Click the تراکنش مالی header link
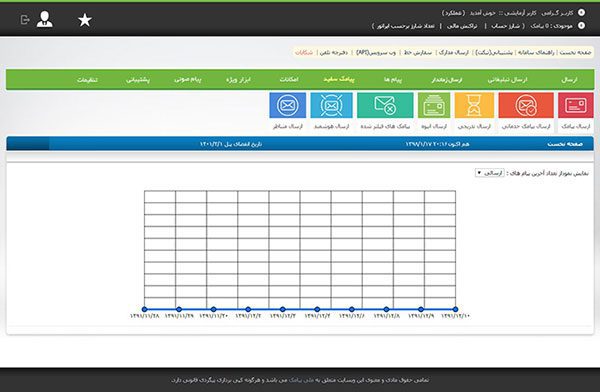The image size is (600, 392). pyautogui.click(x=462, y=26)
